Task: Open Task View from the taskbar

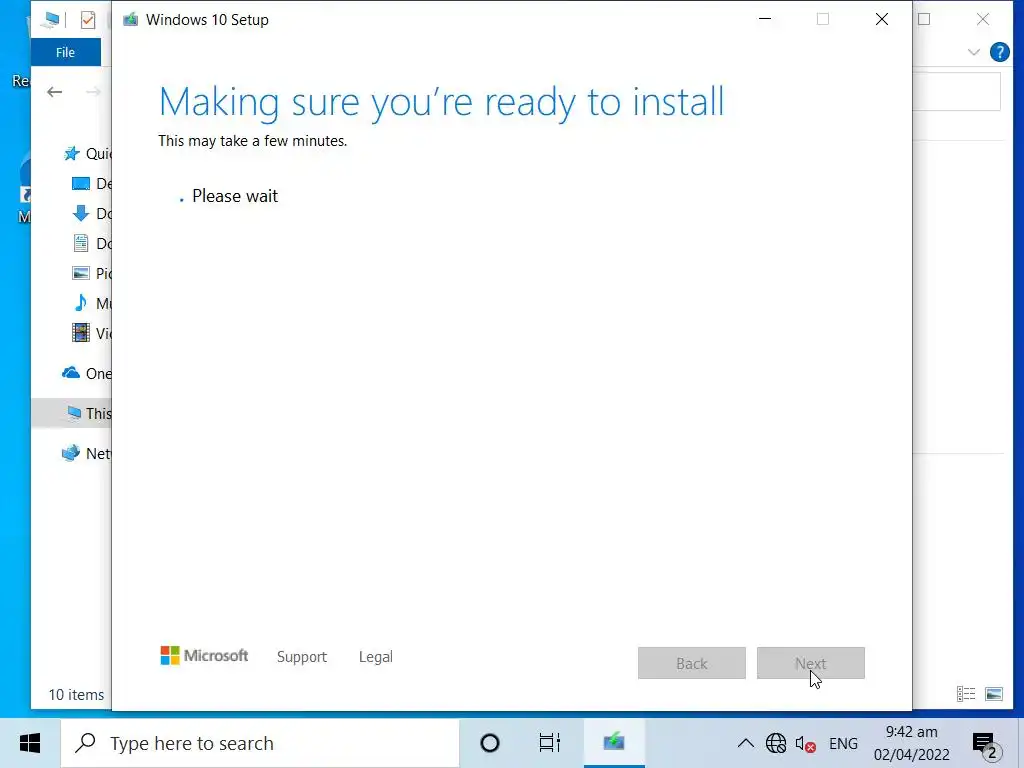Action: (549, 743)
